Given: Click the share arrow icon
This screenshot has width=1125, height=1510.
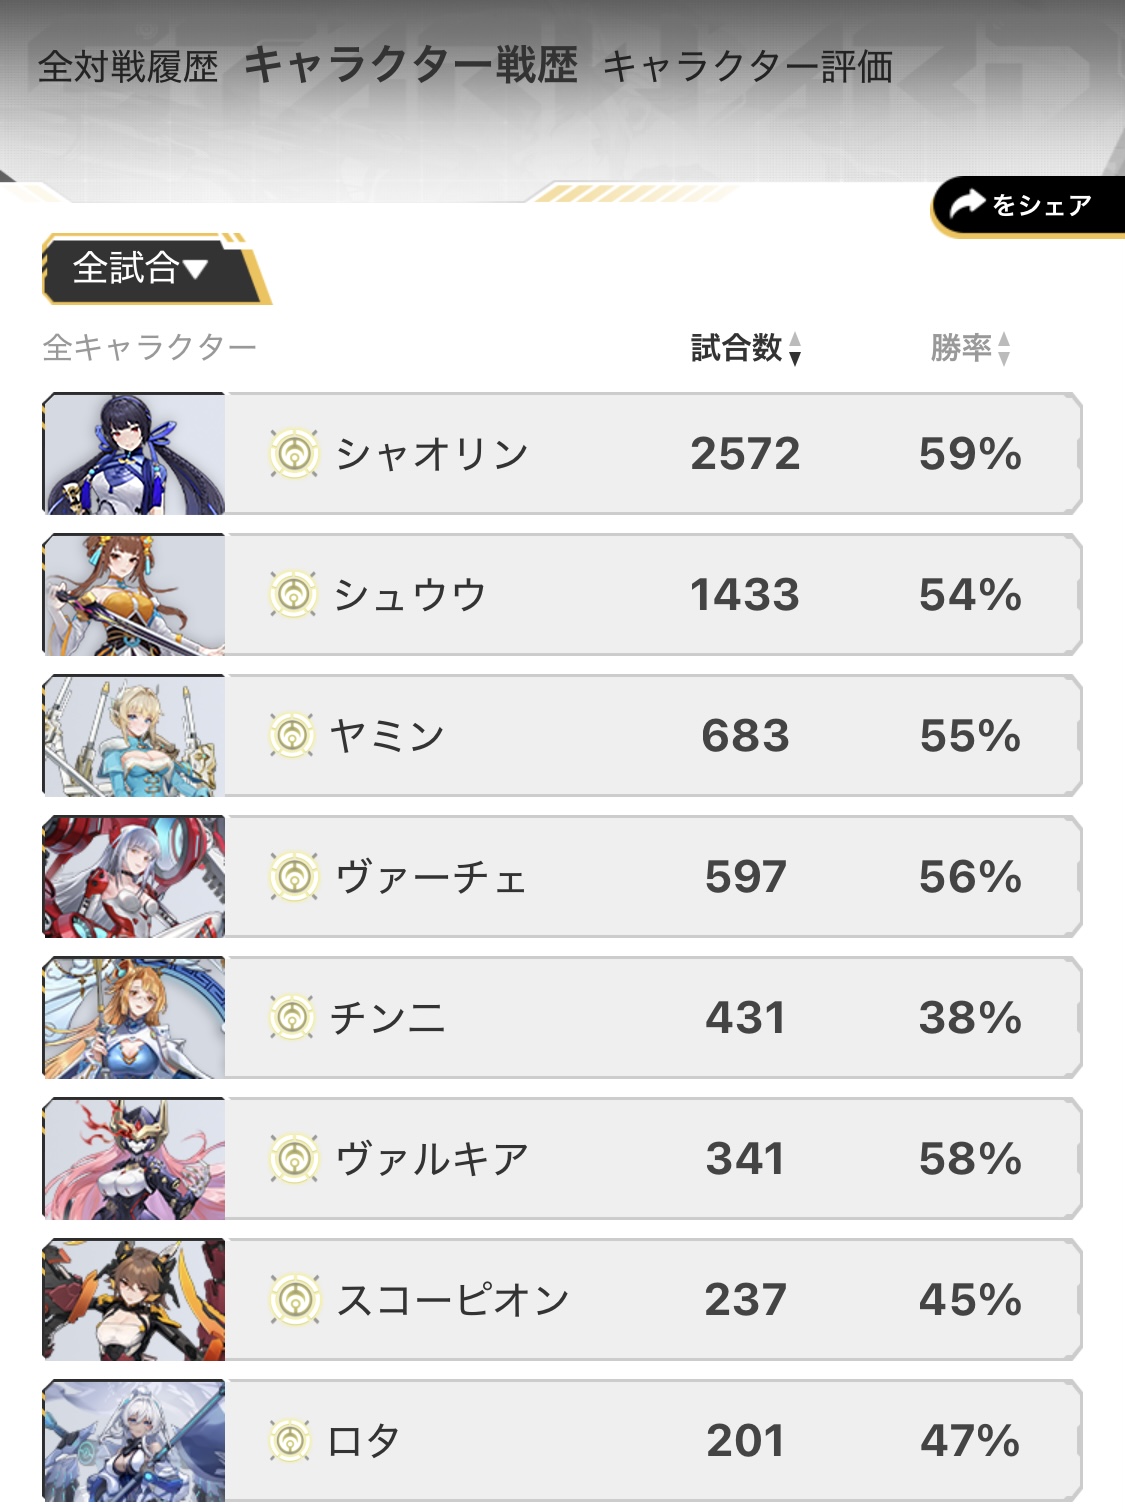Looking at the screenshot, I should point(967,205).
